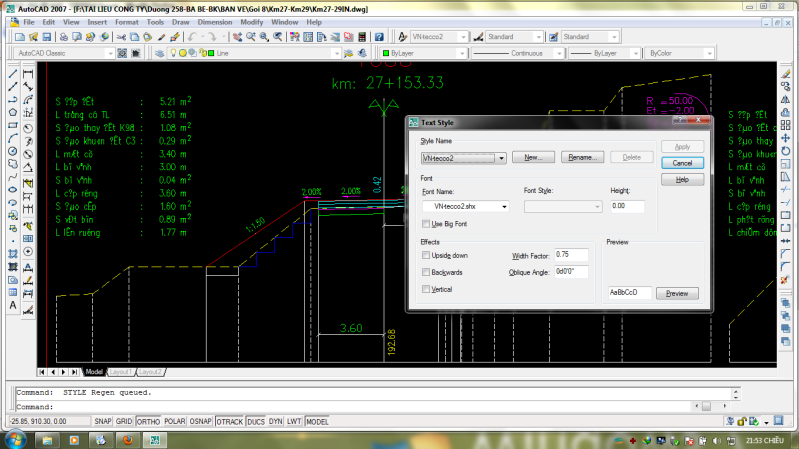Click the Workspace Settings gear icon
Screen dimensions: 799x449
coord(122,53)
